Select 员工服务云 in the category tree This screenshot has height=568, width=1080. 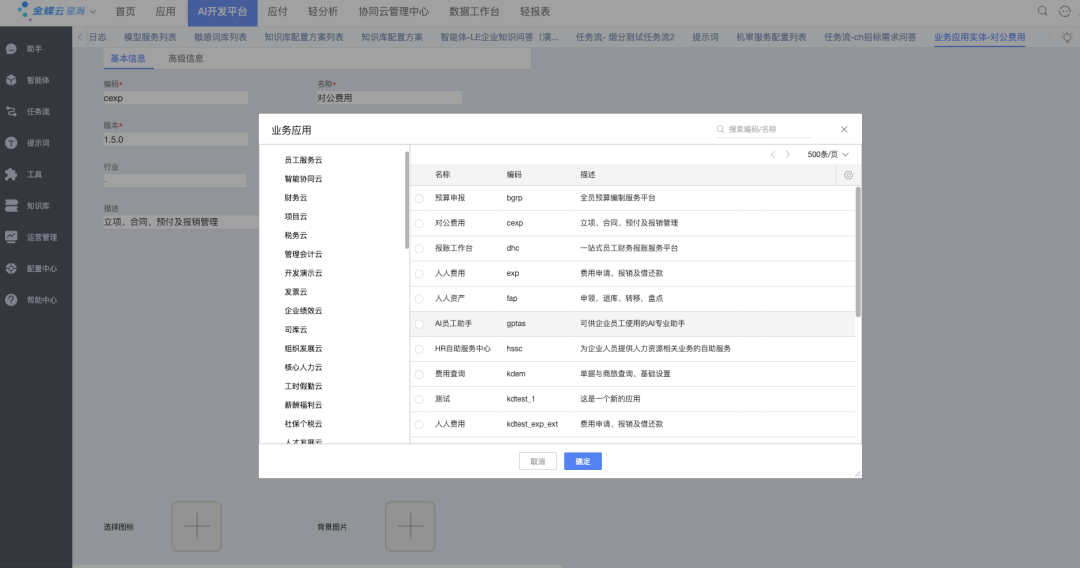click(x=303, y=160)
